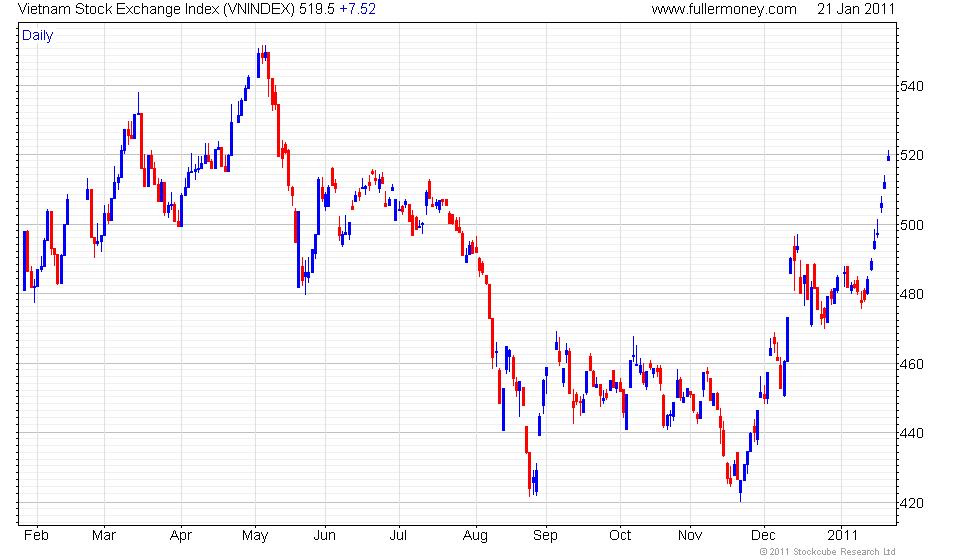Click the 500 price axis label
Viewport: 980px width, 560px height.
pyautogui.click(x=911, y=225)
